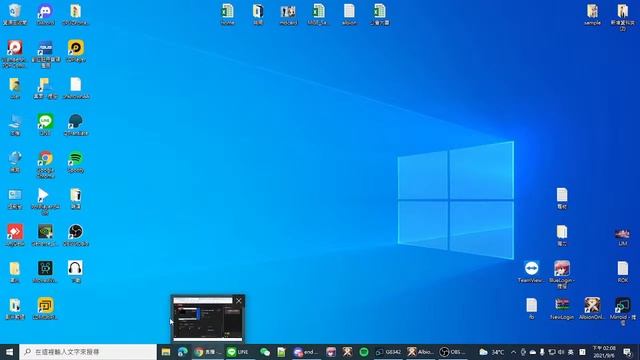Open Spotify from the taskbar
Image resolution: width=640 pixels, height=360 pixels.
pyautogui.click(x=364, y=352)
